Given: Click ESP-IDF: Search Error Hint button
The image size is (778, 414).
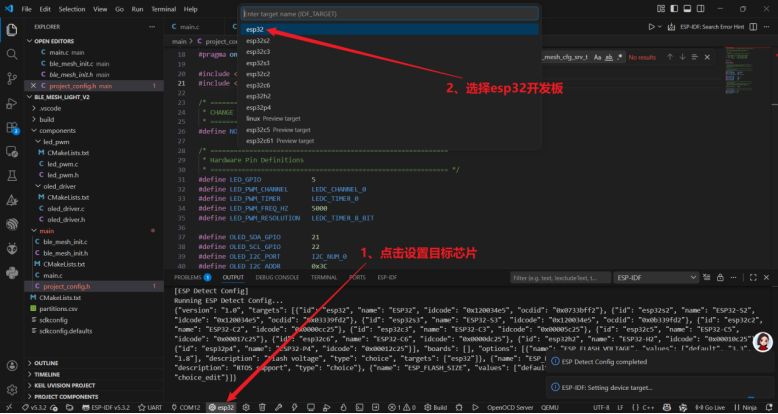Looking at the screenshot, I should click(x=712, y=27).
